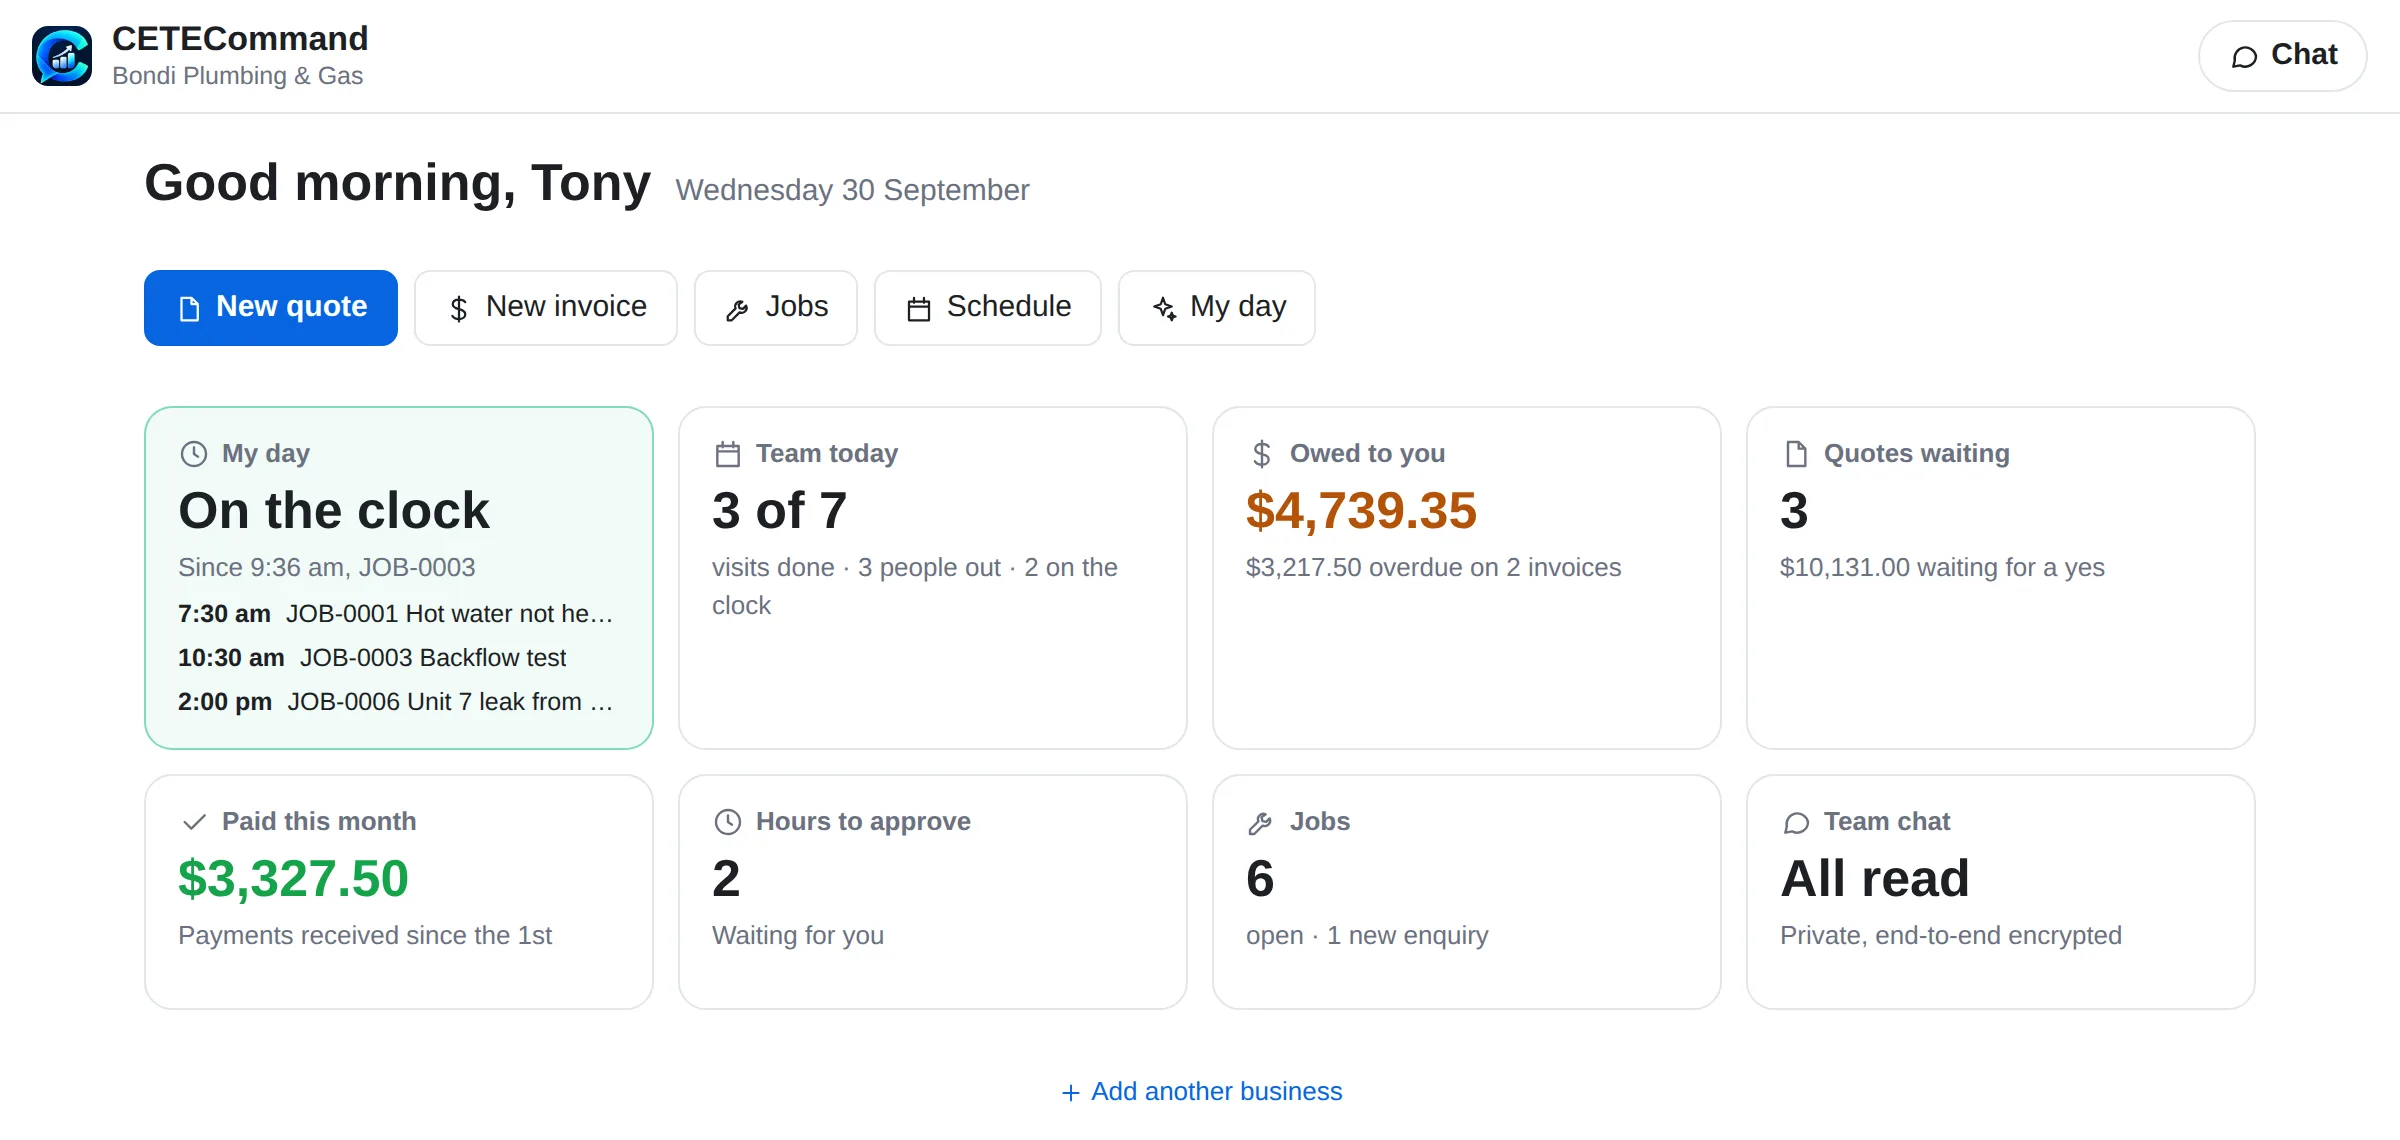Click the 3 of 7 visits figure
The height and width of the screenshot is (1140, 2400).
point(780,510)
